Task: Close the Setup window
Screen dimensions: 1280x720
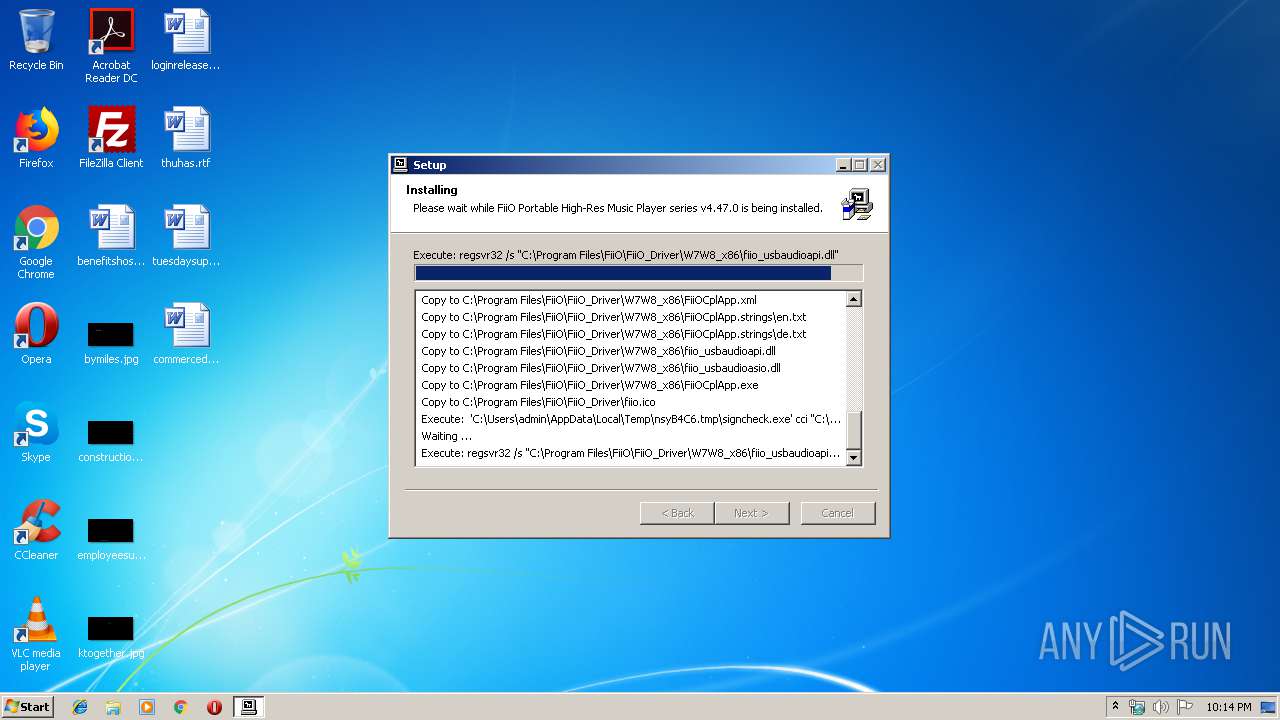Action: pos(877,165)
